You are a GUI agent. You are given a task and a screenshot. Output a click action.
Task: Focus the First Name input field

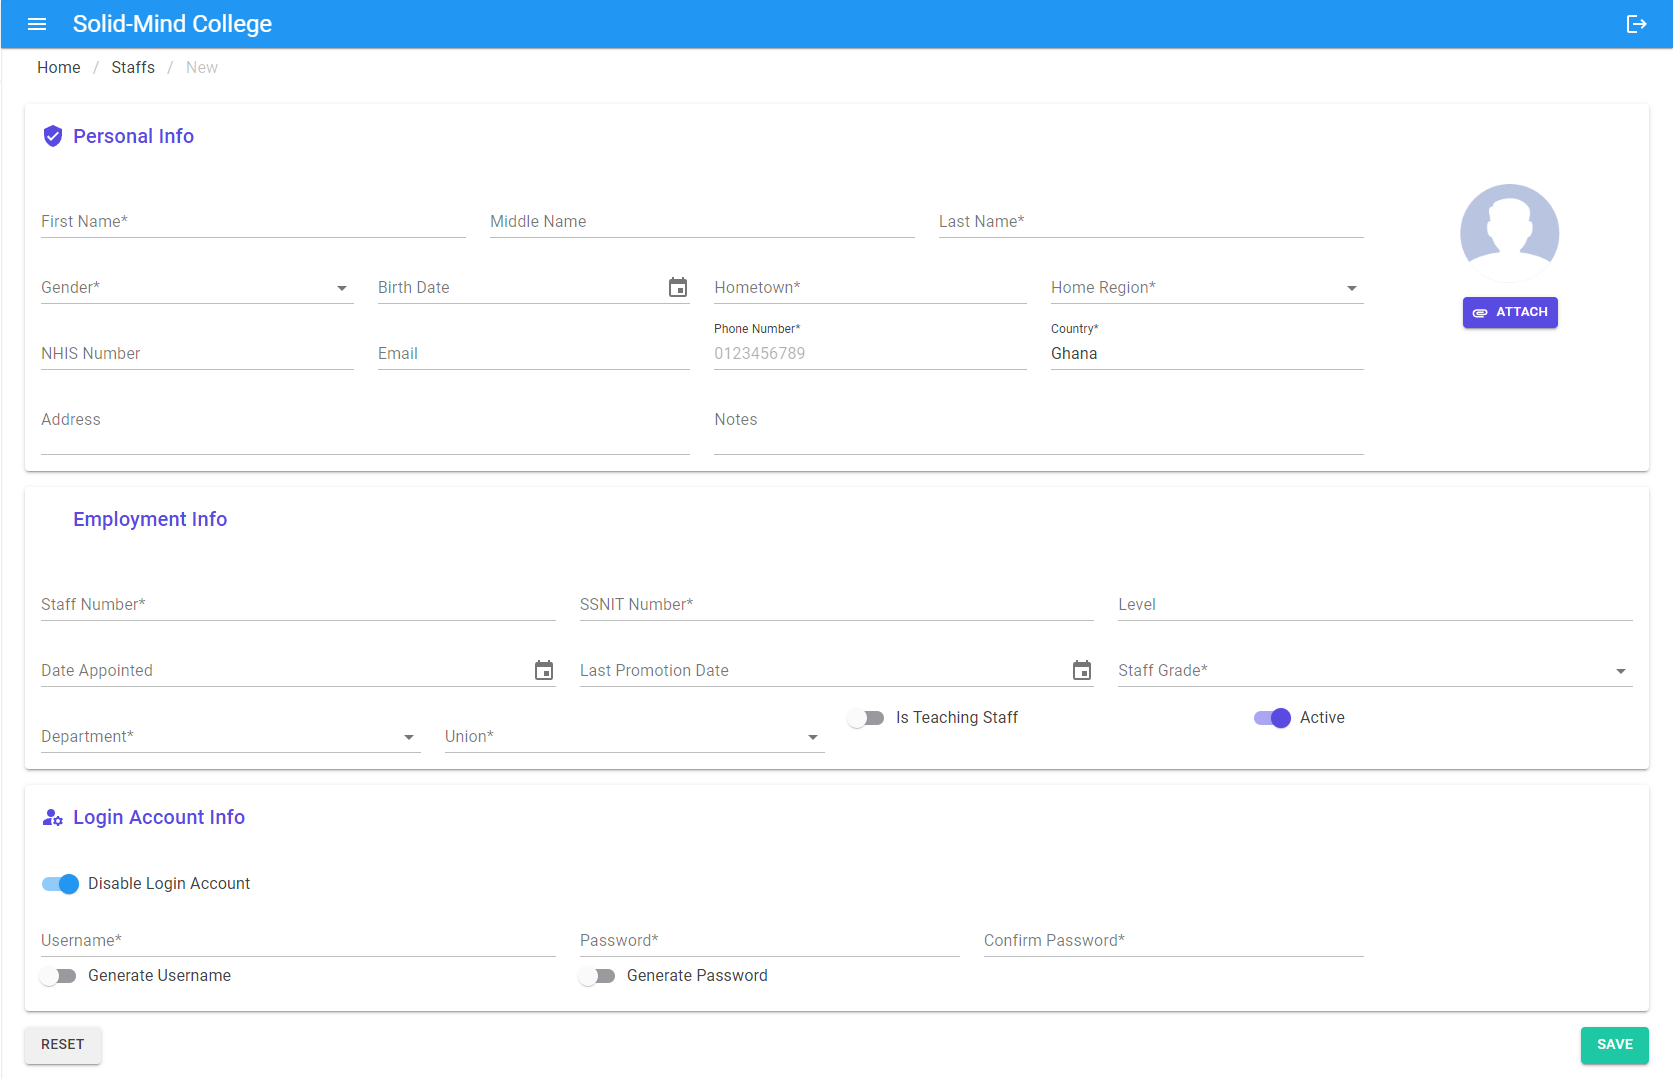[253, 222]
